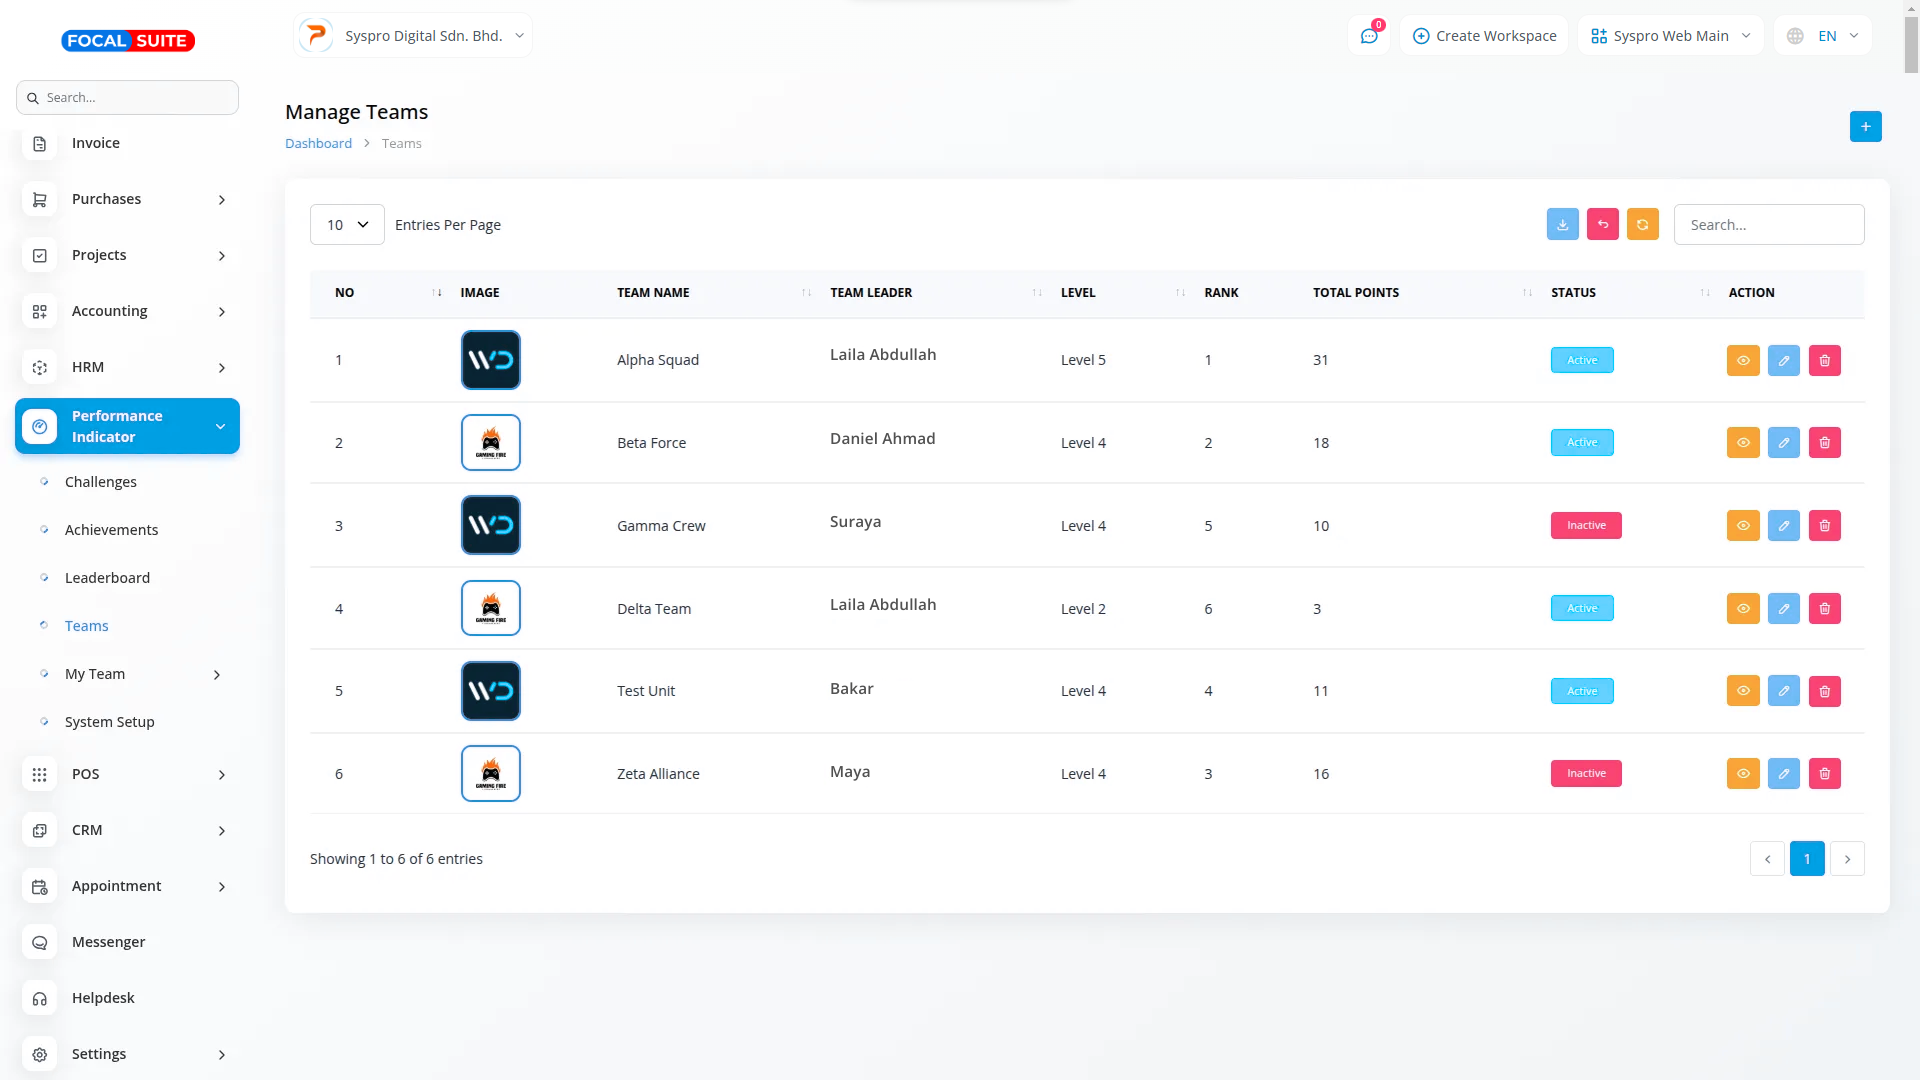View Gamma Crew details with eye icon

(1743, 526)
